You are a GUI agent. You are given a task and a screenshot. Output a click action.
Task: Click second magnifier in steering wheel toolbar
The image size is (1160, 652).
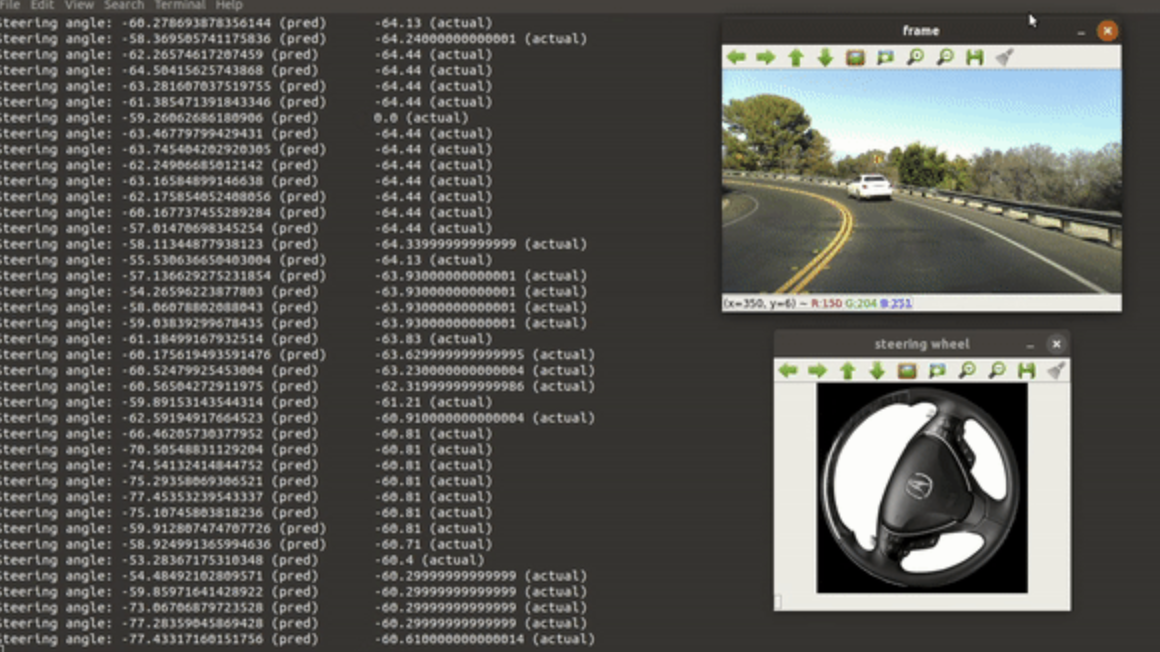997,370
